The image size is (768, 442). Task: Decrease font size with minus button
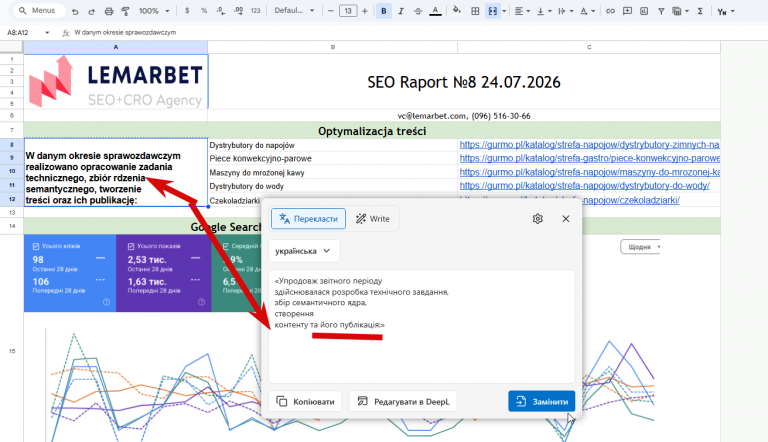pyautogui.click(x=331, y=11)
